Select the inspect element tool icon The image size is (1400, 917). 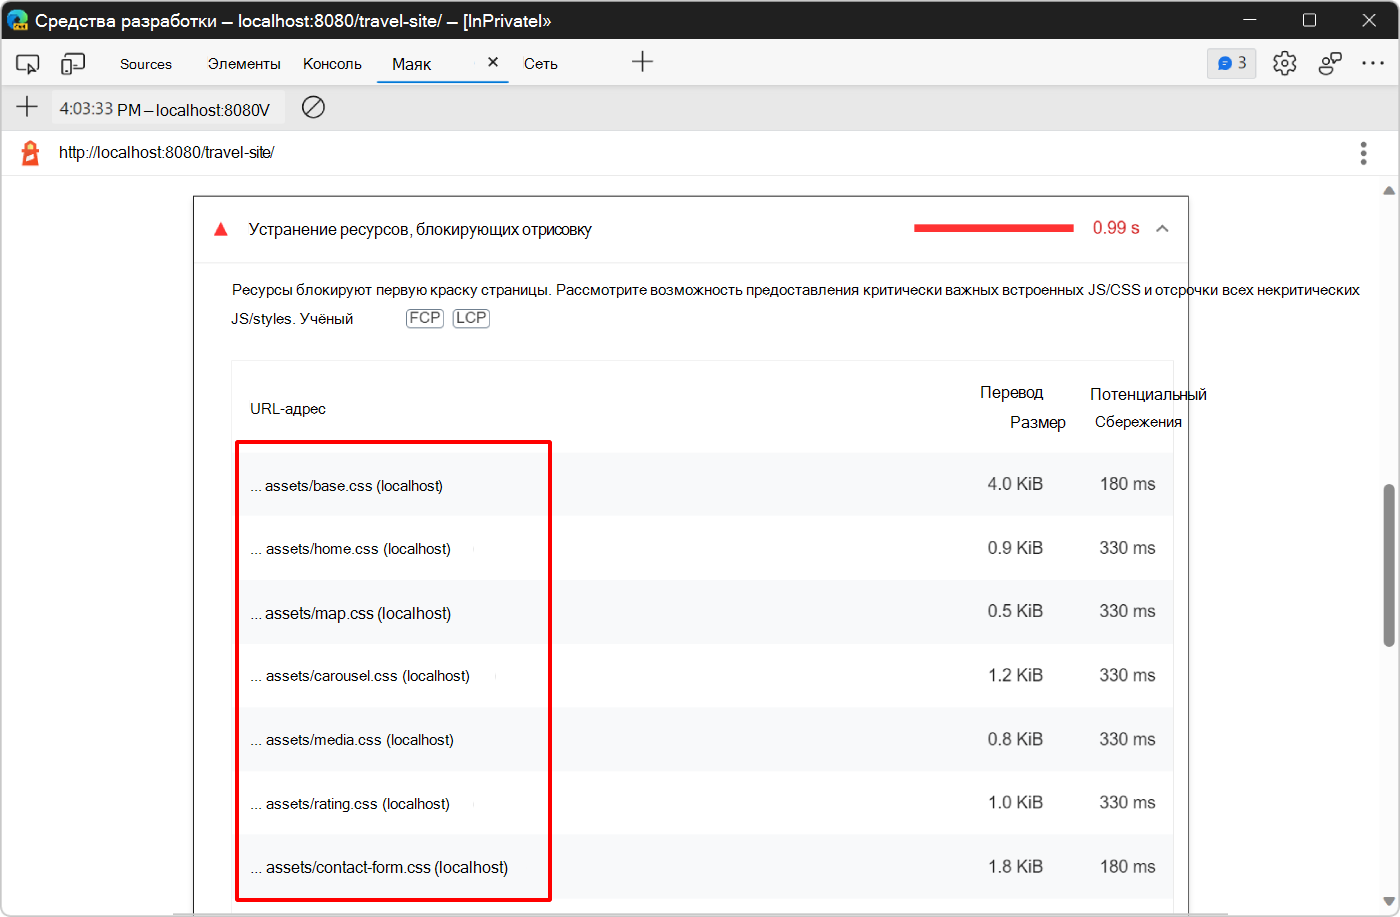click(28, 64)
